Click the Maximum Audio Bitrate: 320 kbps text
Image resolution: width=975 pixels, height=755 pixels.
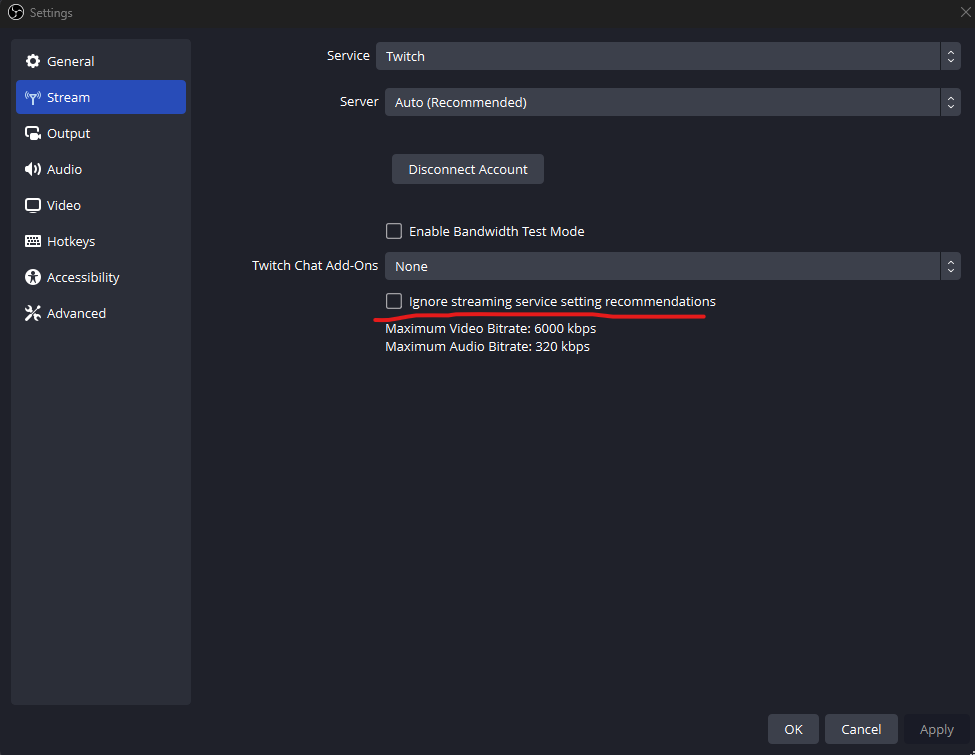pos(488,346)
